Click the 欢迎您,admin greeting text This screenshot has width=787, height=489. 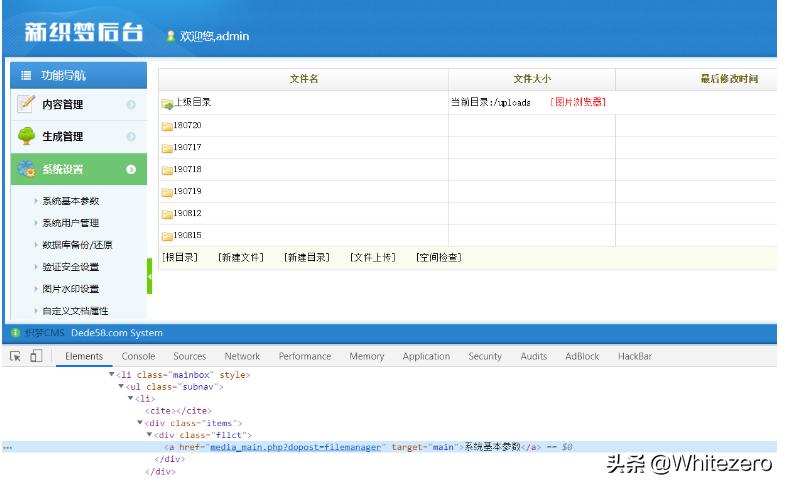coord(214,36)
